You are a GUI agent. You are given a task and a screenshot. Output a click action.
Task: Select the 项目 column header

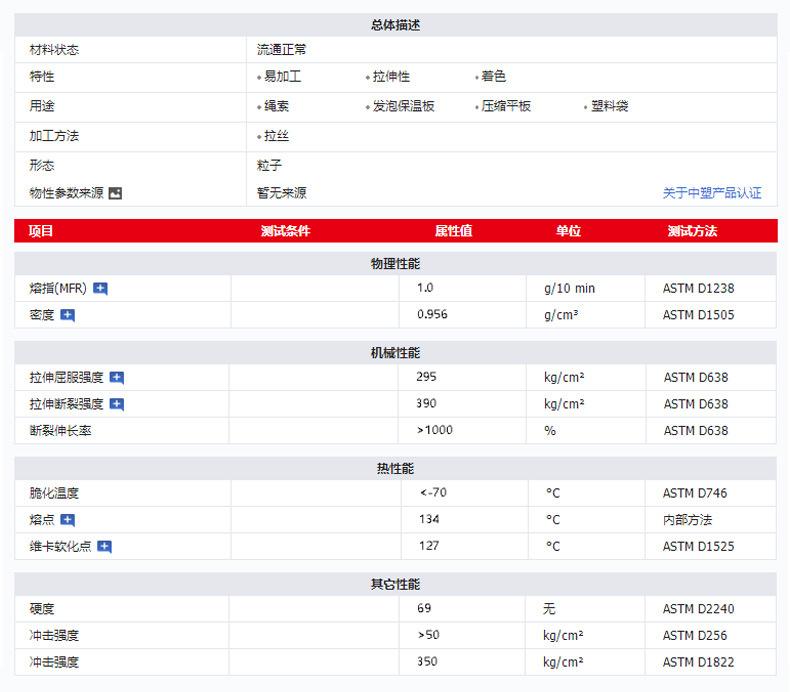pos(41,231)
